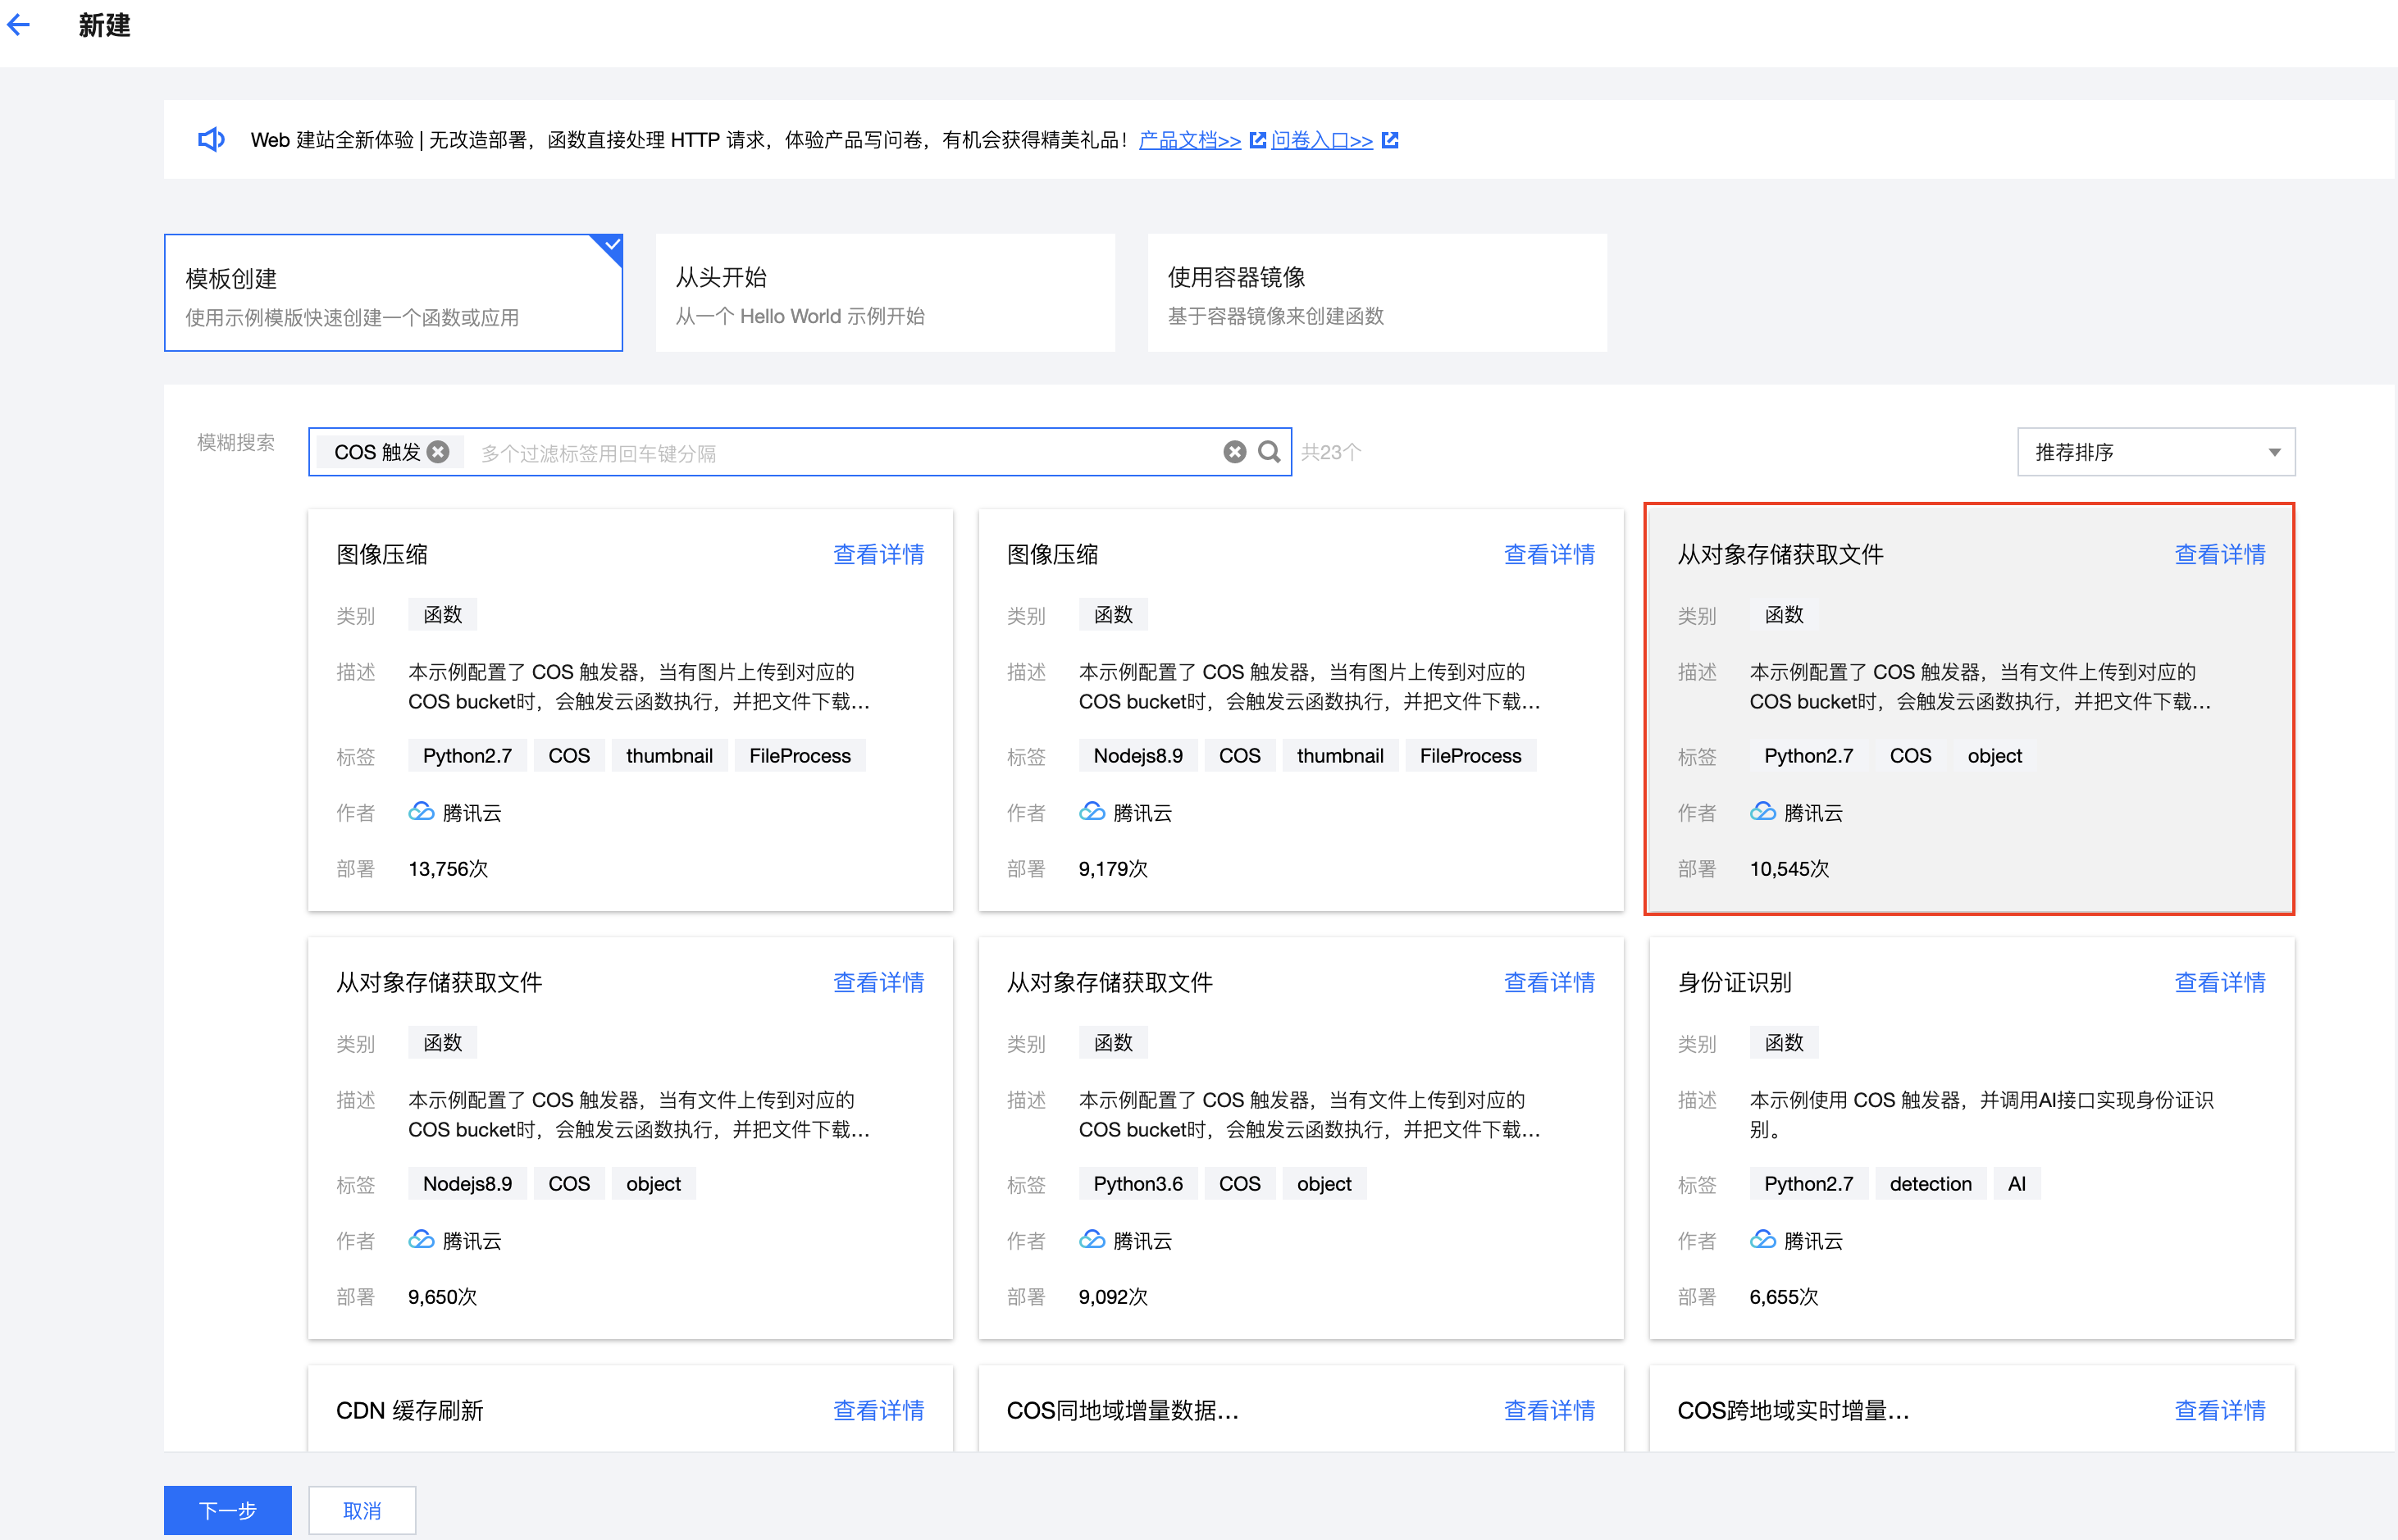Screen dimensions: 2398x1540
Task: Select the 模板创建 creation option
Action: pyautogui.click(x=393, y=293)
